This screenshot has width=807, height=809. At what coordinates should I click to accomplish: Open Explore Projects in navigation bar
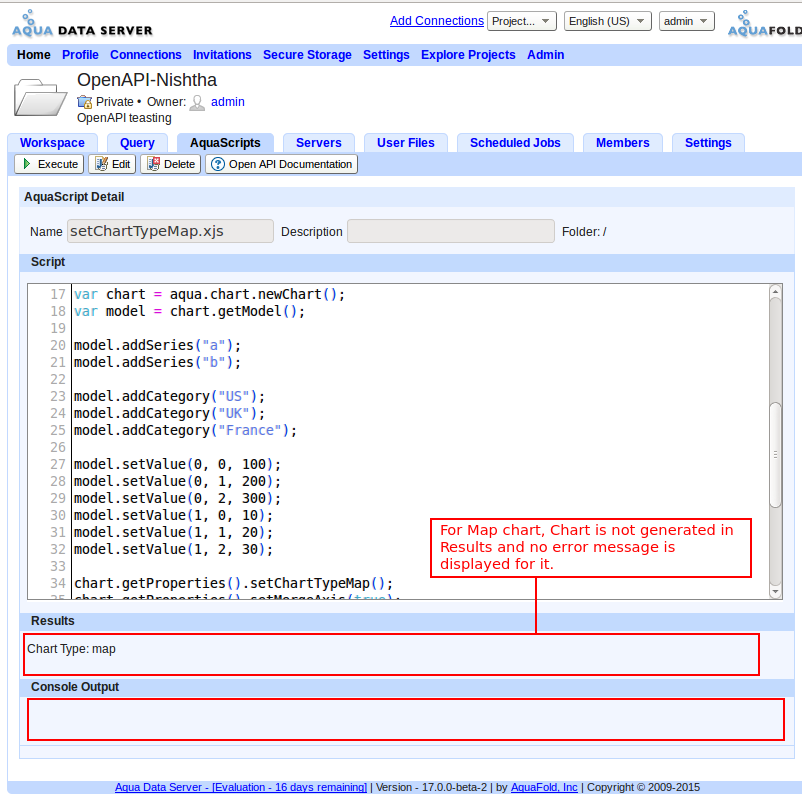point(468,55)
